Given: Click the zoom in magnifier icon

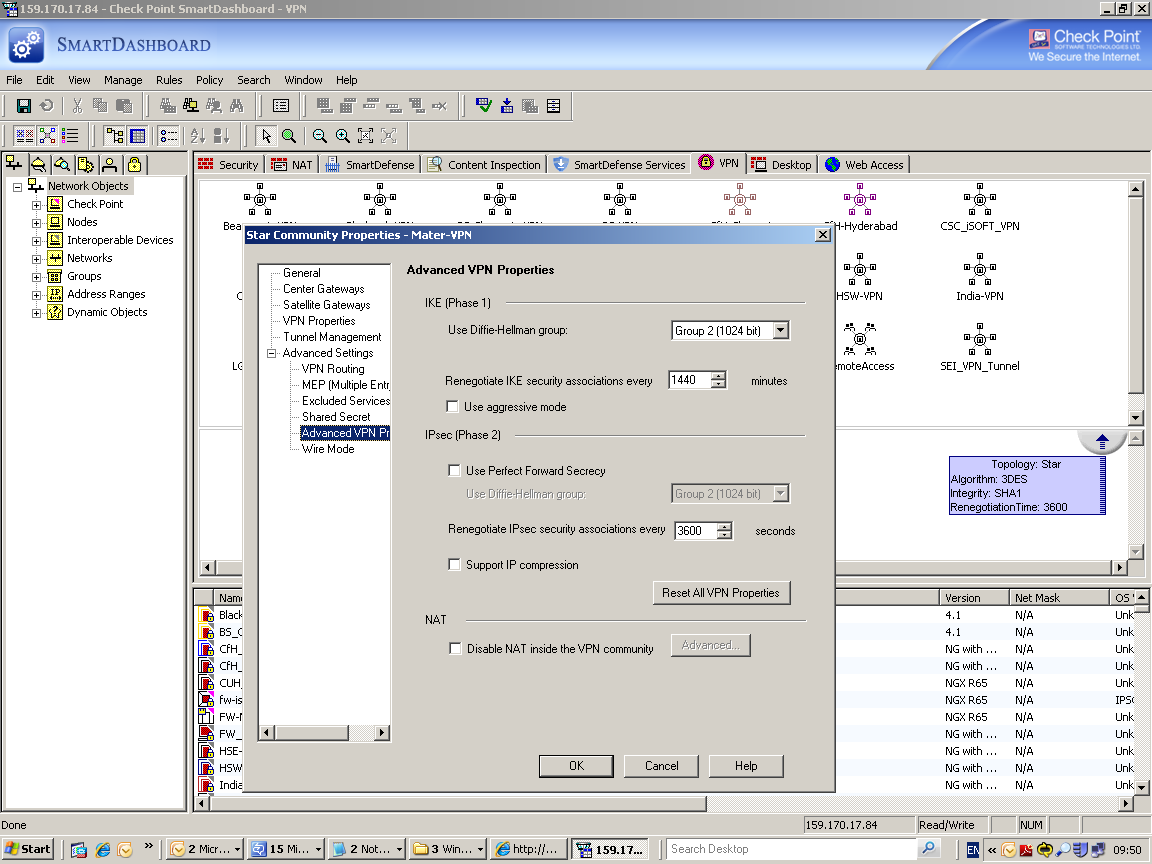Looking at the screenshot, I should click(x=342, y=135).
